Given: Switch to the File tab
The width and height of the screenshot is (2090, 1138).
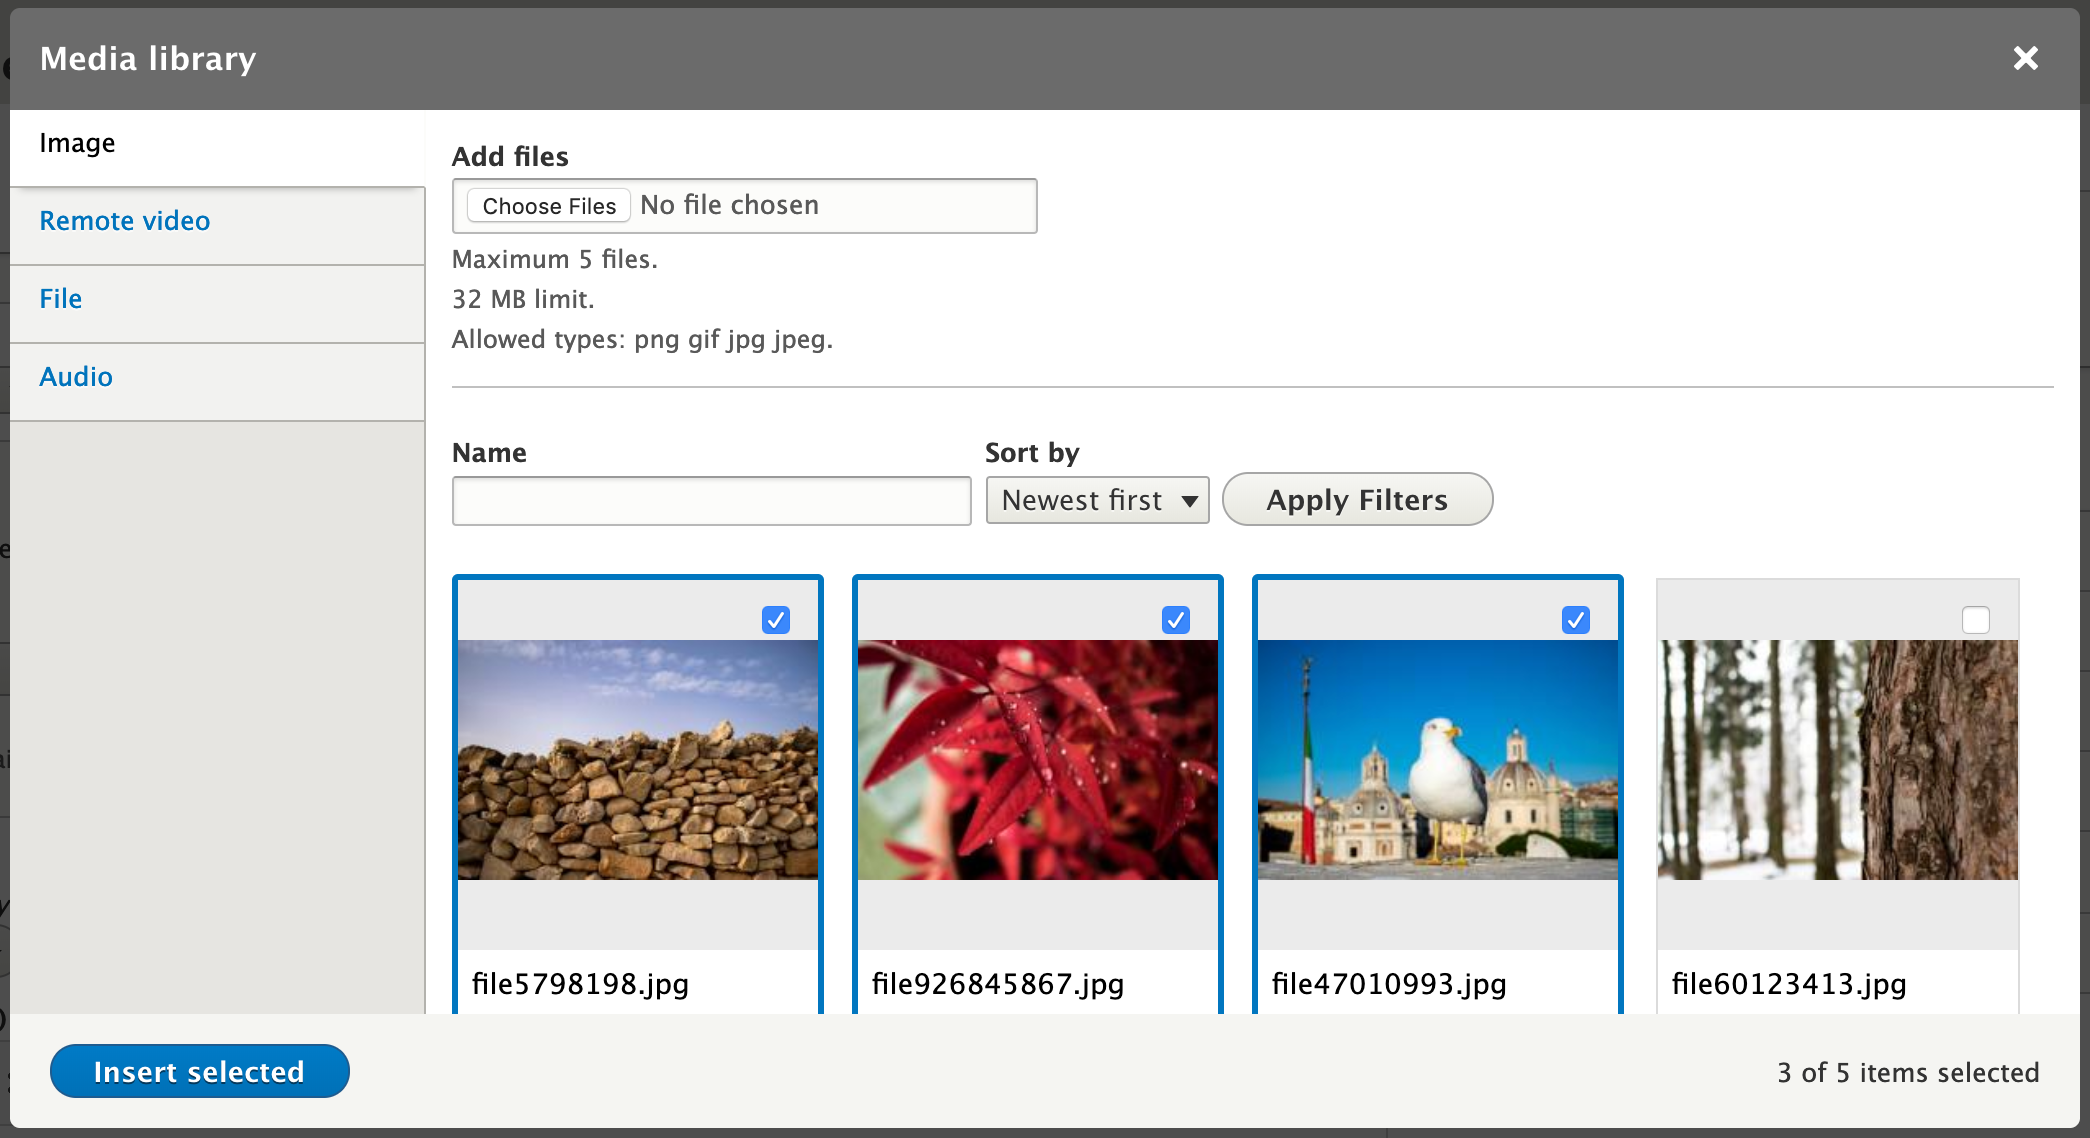Looking at the screenshot, I should click(x=60, y=298).
